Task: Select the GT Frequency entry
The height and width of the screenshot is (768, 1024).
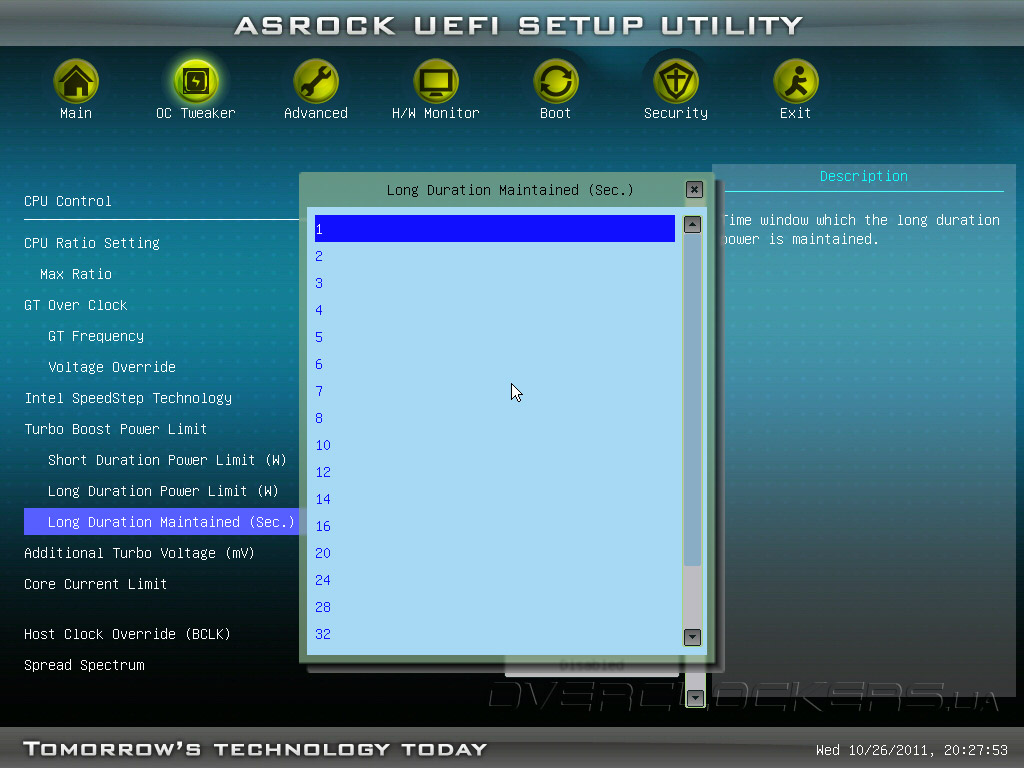Action: tap(96, 336)
